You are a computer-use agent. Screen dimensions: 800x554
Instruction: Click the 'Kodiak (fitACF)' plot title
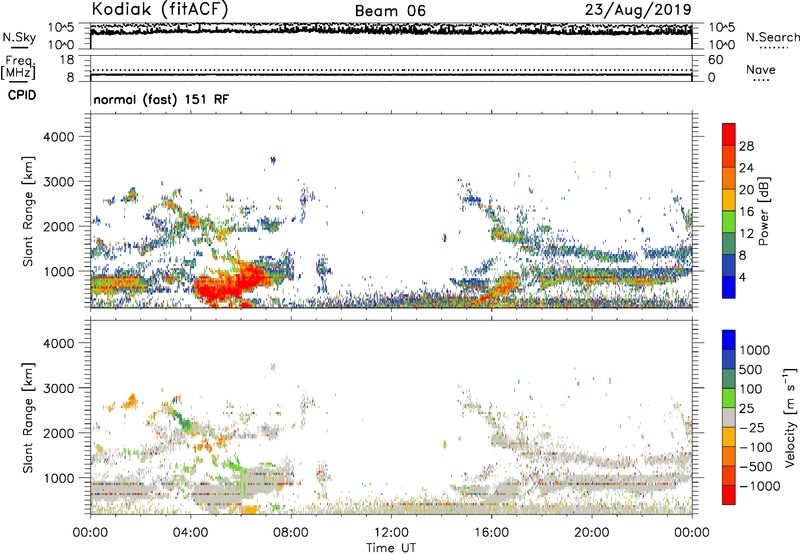[x=160, y=9]
